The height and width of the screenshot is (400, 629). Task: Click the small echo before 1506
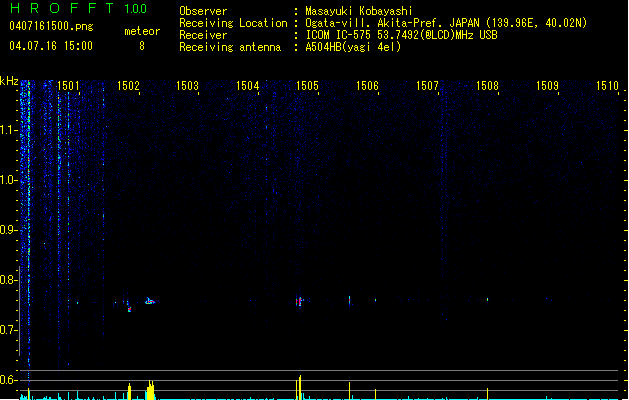(350, 300)
